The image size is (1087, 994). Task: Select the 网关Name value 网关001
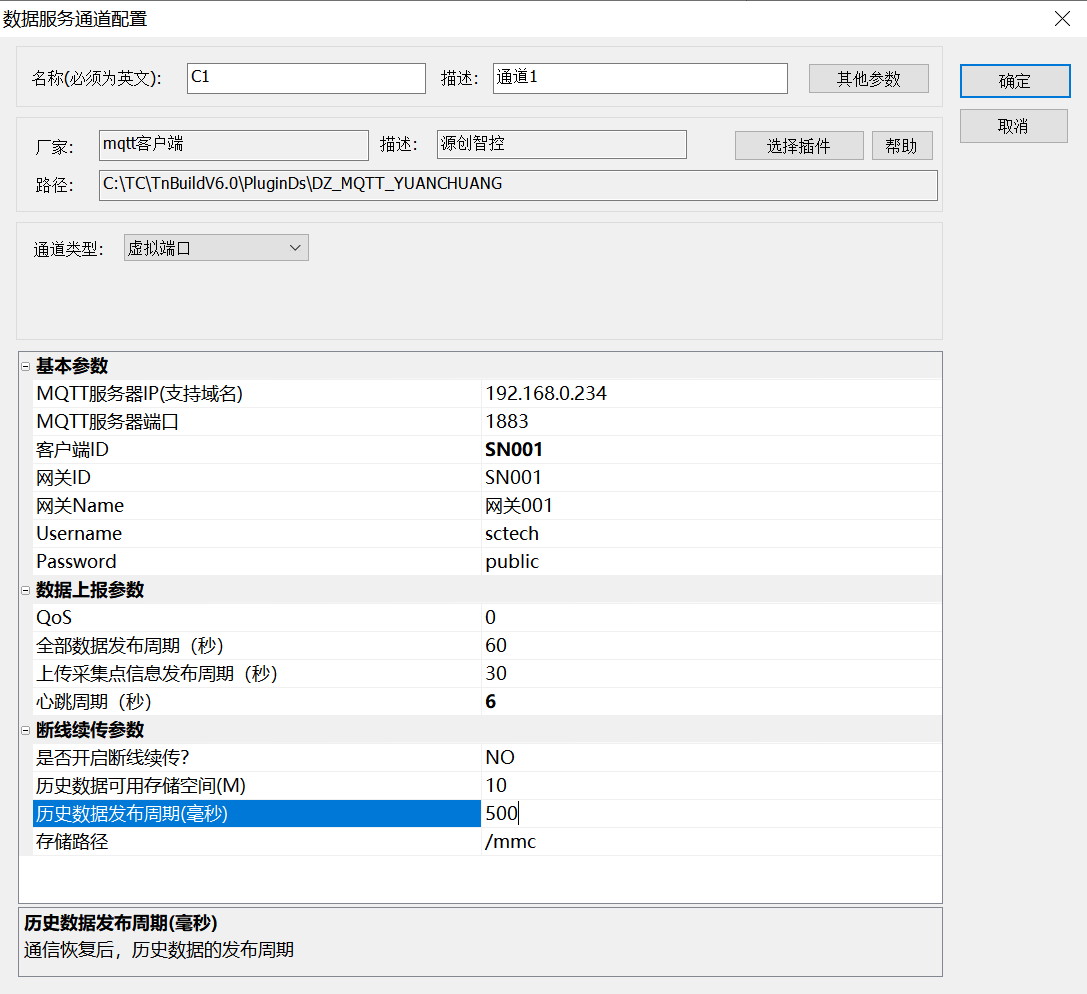click(x=711, y=506)
